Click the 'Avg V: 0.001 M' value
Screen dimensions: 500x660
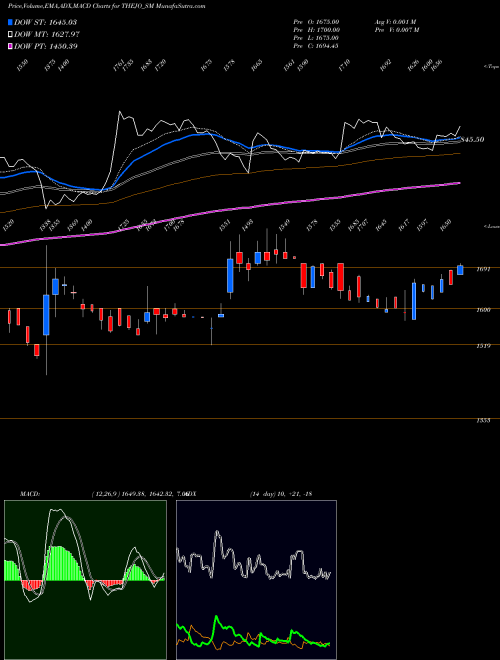[395, 22]
